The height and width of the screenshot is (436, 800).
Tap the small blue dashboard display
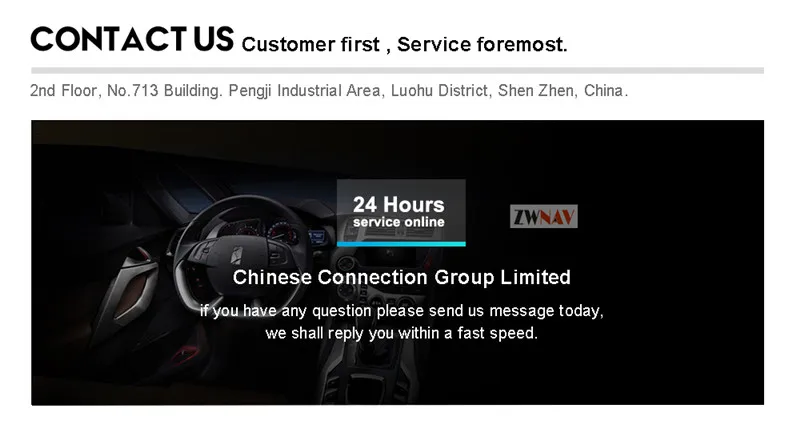317,237
